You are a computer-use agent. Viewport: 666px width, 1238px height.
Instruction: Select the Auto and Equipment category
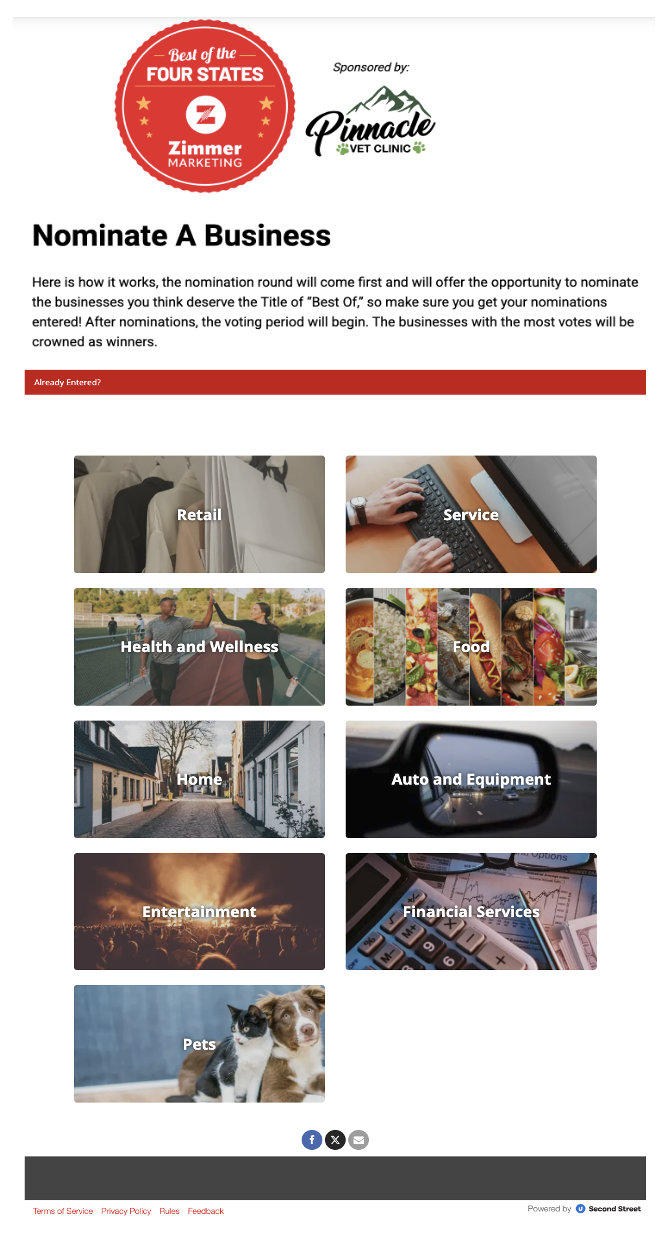471,779
